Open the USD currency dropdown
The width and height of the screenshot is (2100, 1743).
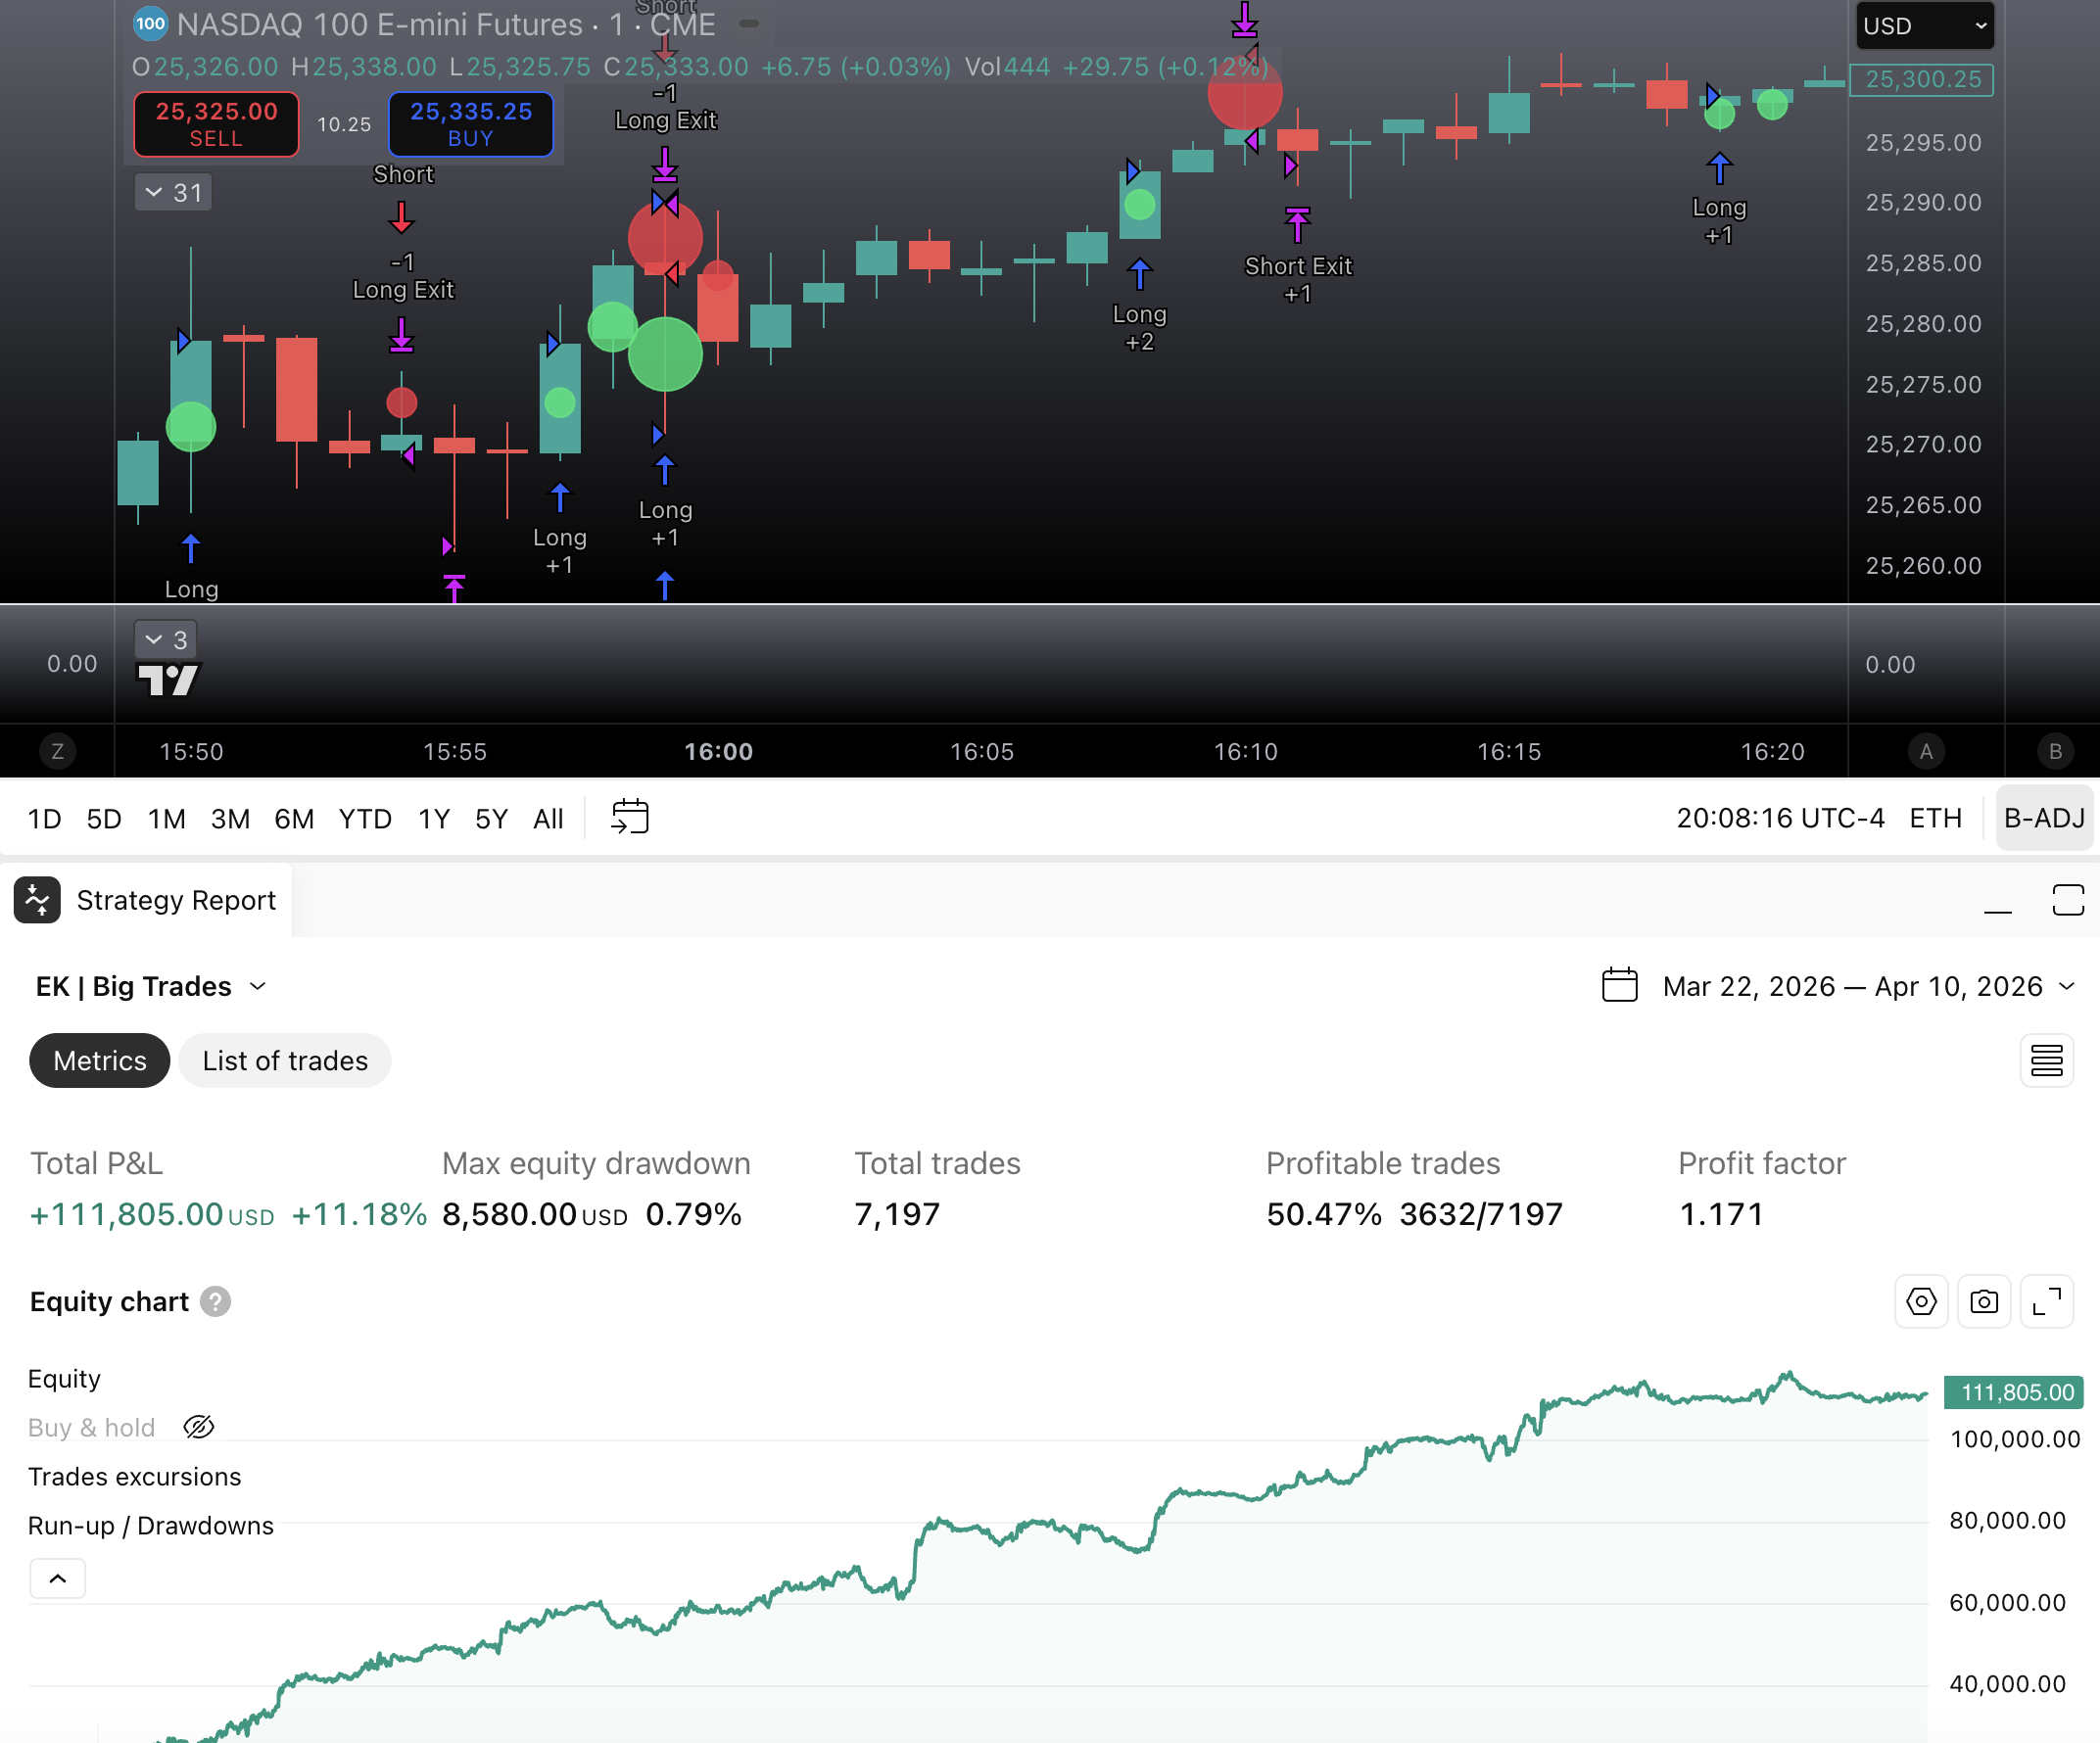click(x=1923, y=25)
